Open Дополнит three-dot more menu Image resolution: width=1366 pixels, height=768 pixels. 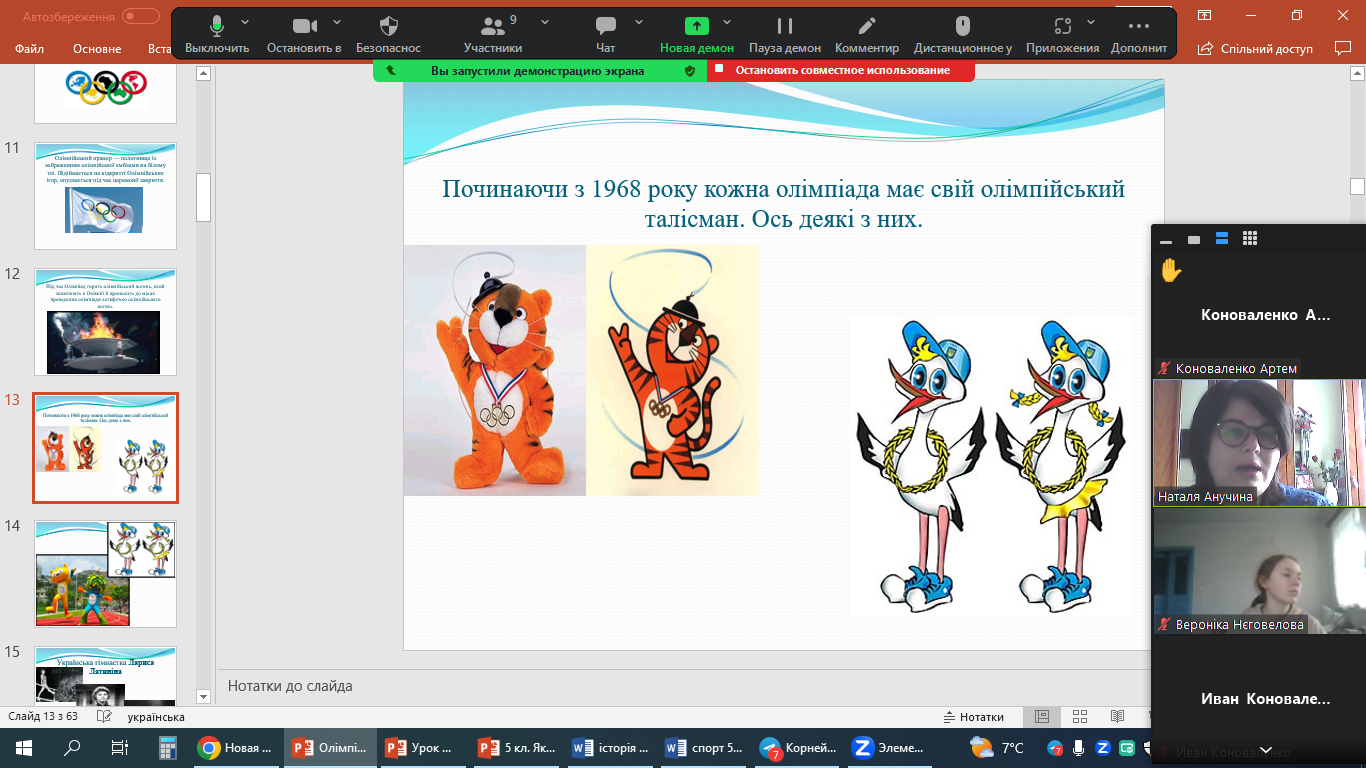[x=1138, y=34]
